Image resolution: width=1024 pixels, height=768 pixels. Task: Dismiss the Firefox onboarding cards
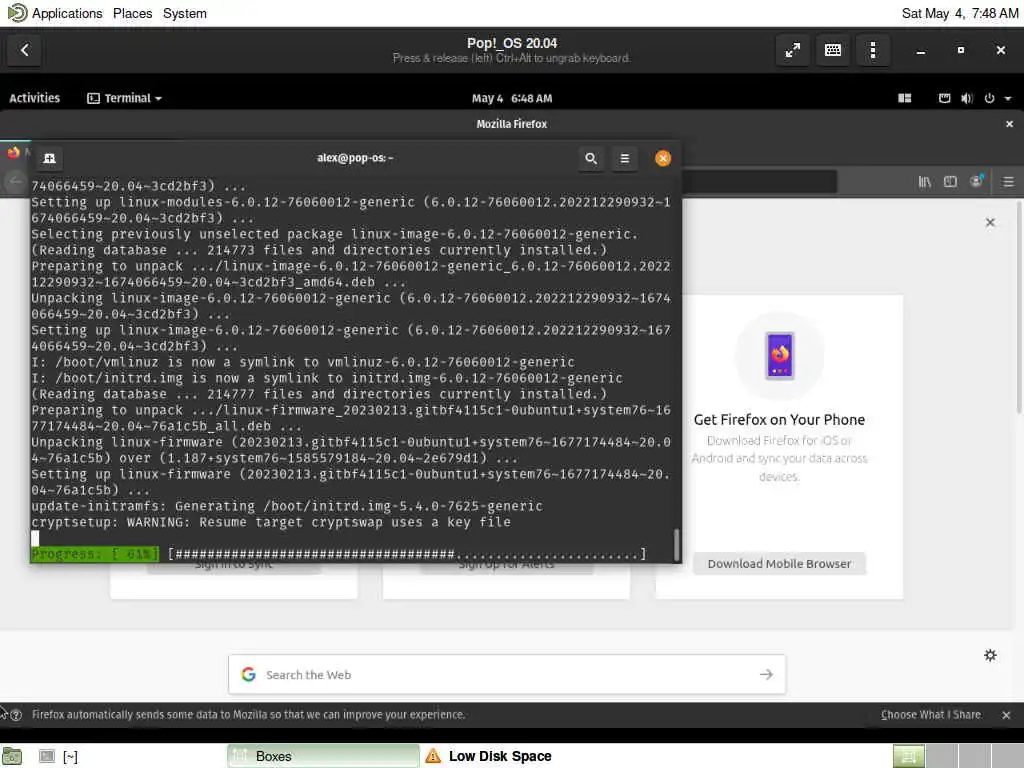coord(990,223)
